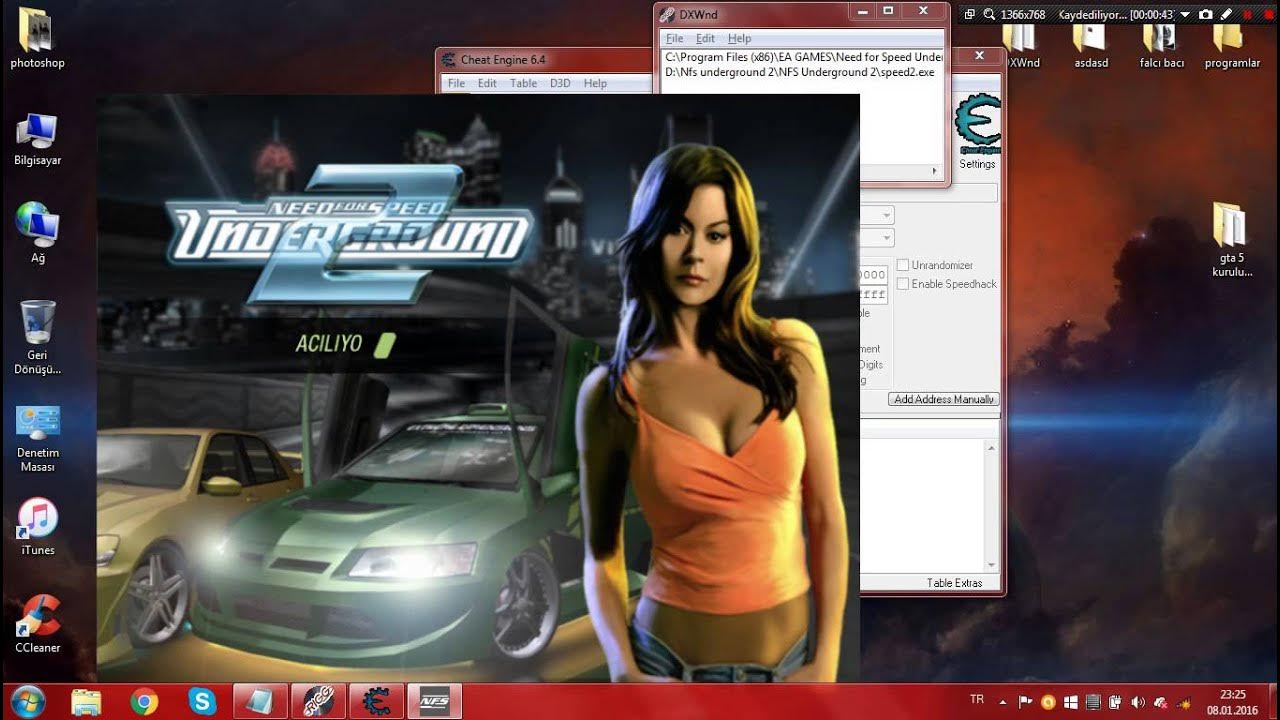
Task: Open the Cheat Engine File menu
Action: pyautogui.click(x=456, y=83)
